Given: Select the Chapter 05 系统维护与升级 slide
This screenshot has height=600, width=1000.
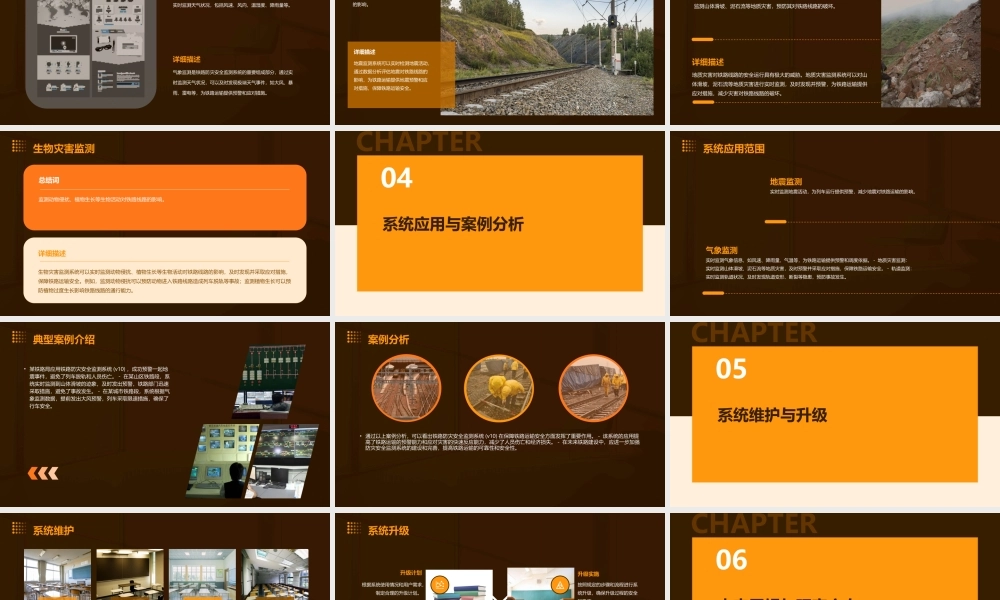Looking at the screenshot, I should 835,414.
